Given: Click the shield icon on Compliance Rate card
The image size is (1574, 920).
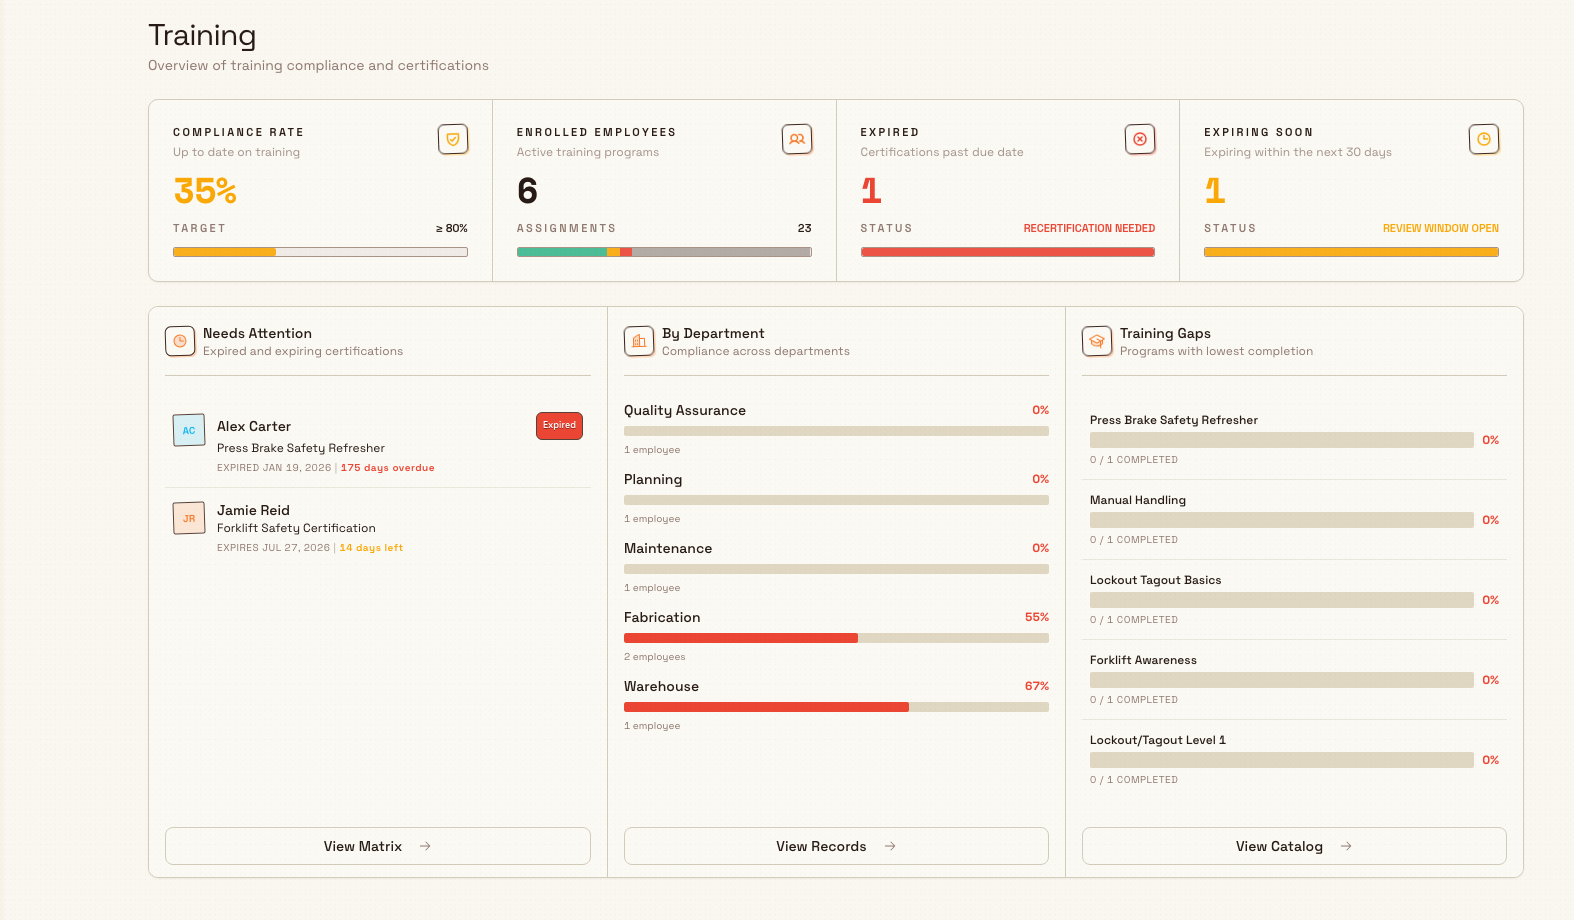Looking at the screenshot, I should 453,139.
